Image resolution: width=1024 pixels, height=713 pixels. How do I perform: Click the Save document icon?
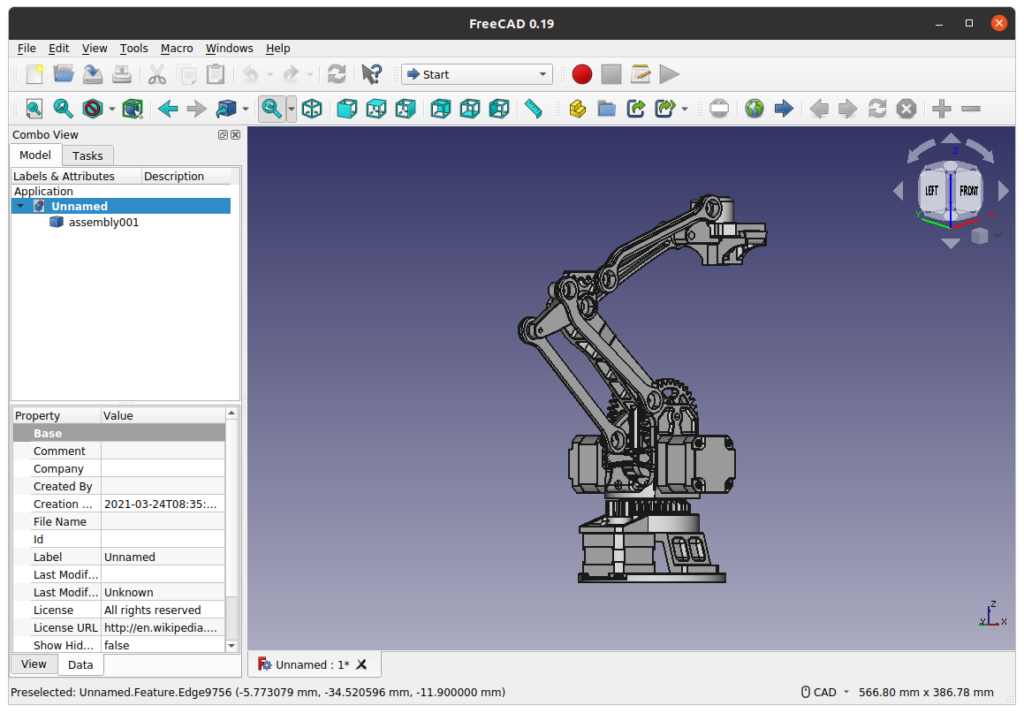pyautogui.click(x=93, y=74)
